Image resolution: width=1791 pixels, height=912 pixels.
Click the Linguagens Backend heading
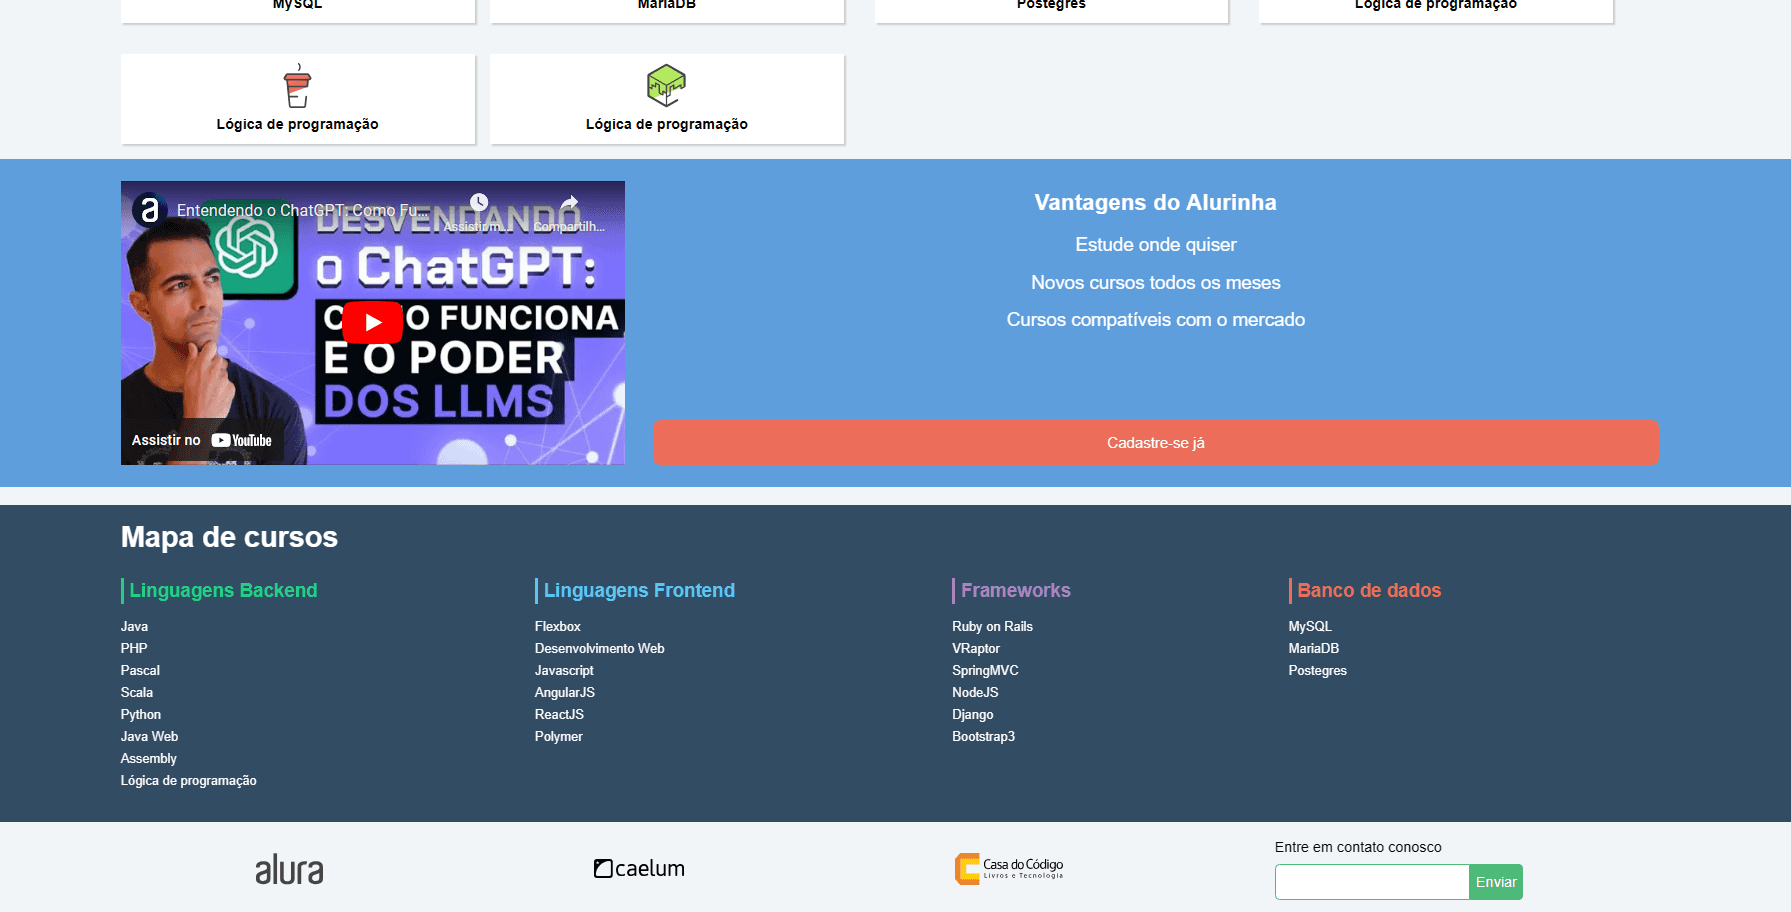click(x=223, y=590)
